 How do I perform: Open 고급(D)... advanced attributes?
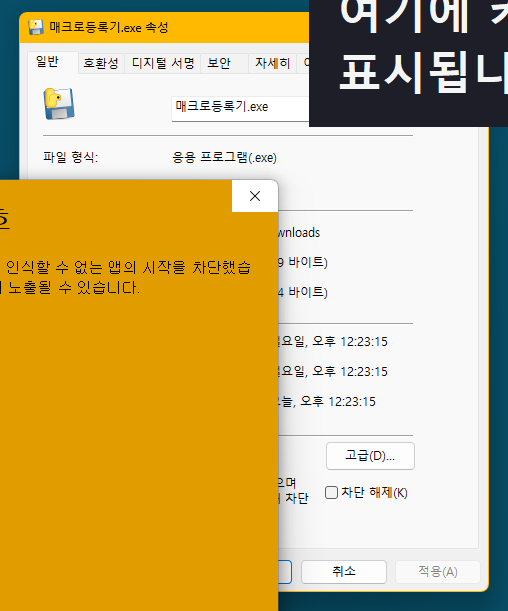(370, 456)
